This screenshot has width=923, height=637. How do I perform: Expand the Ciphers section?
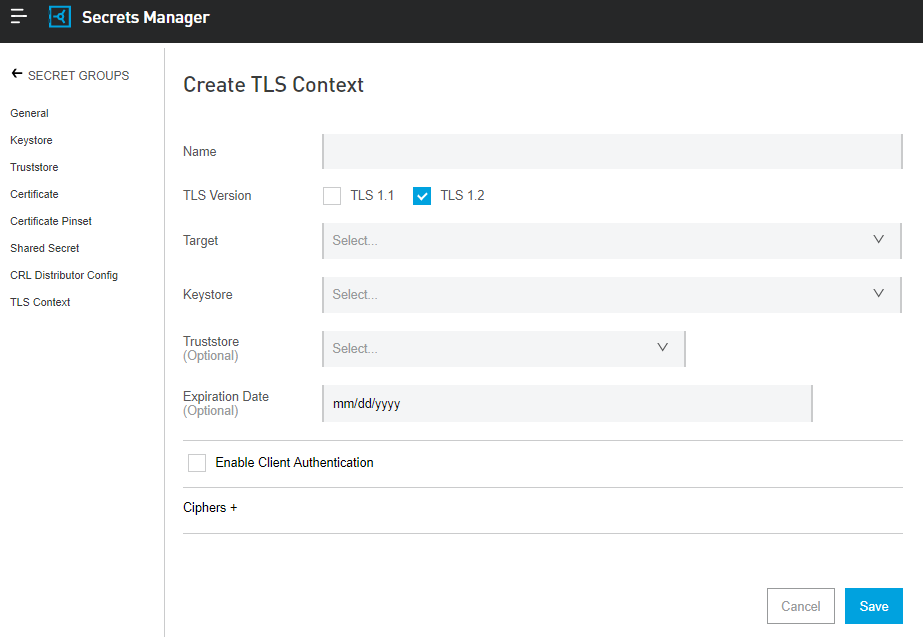point(210,508)
